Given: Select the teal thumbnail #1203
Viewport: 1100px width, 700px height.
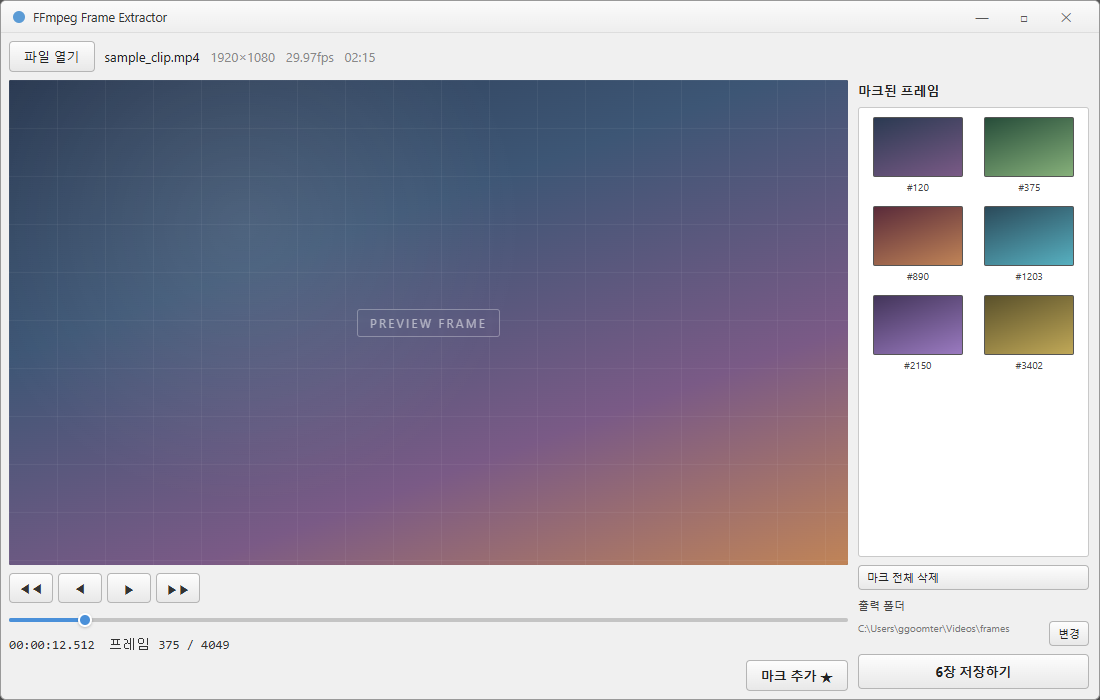Looking at the screenshot, I should click(x=1028, y=236).
